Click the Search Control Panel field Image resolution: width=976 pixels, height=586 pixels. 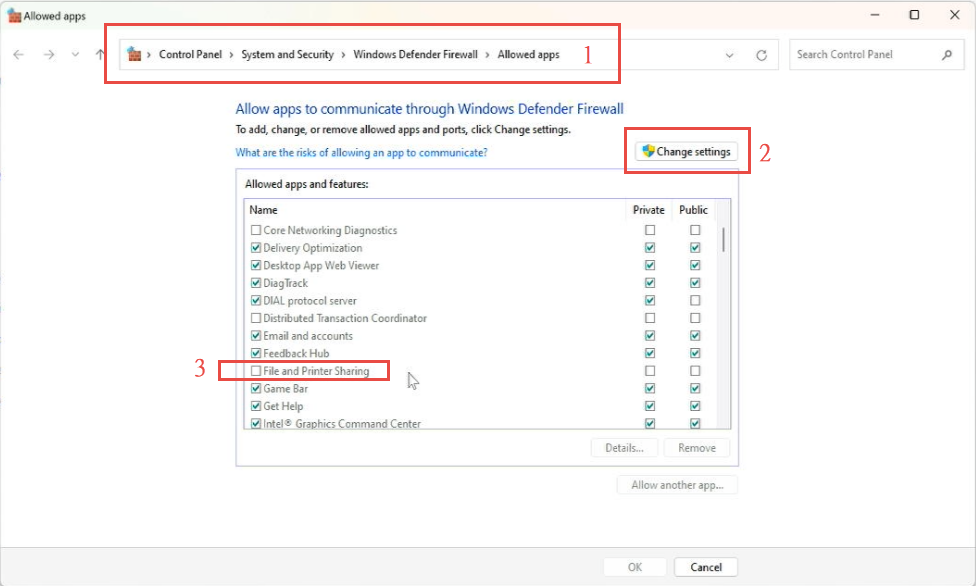(x=865, y=55)
